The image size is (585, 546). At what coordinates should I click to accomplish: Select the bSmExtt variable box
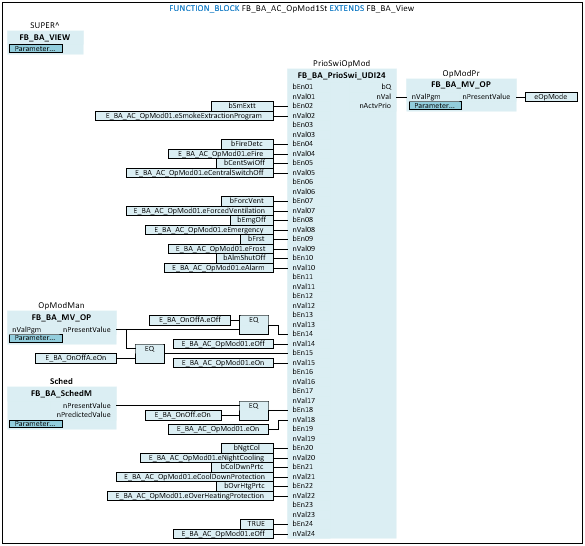coord(242,106)
